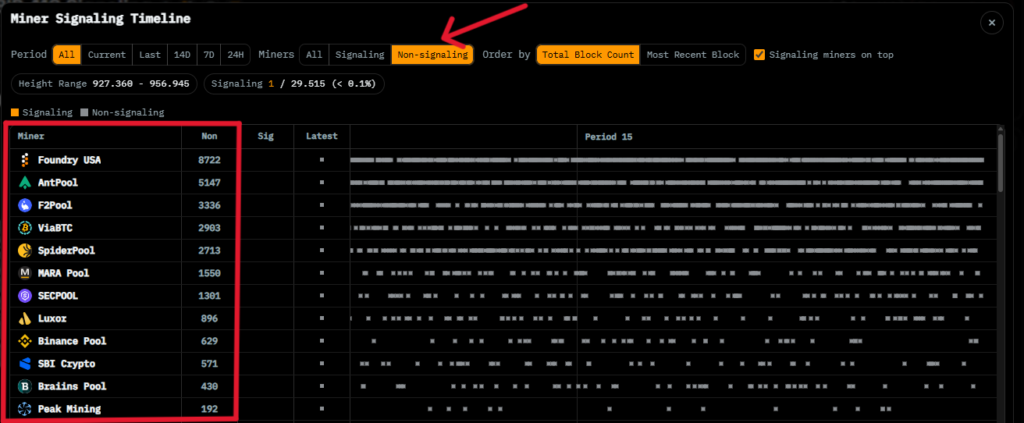1024x423 pixels.
Task: Select the 14D period filter
Action: pyautogui.click(x=182, y=55)
